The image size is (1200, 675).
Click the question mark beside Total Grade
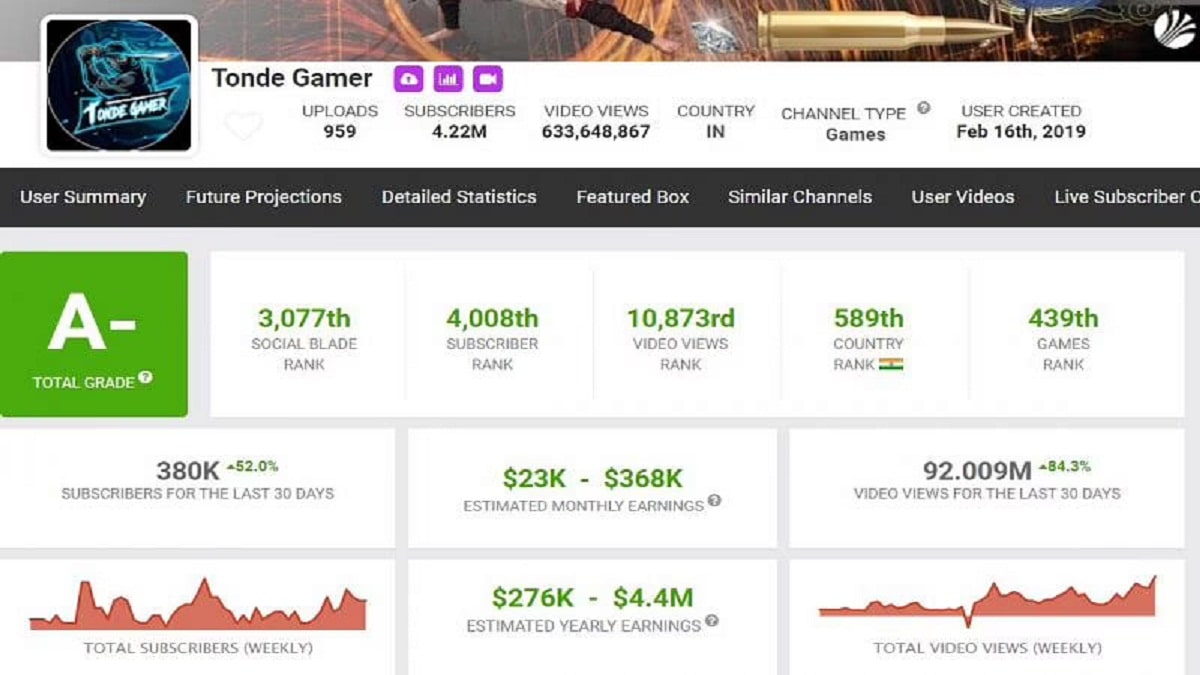coord(145,377)
